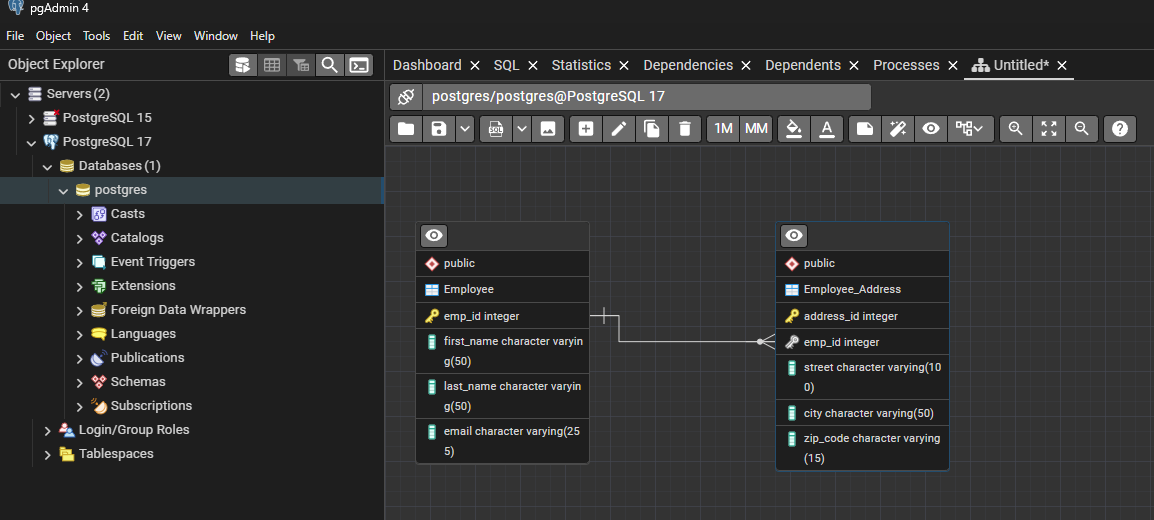The height and width of the screenshot is (520, 1154).
Task: Open the fill color picker
Action: [x=793, y=129]
